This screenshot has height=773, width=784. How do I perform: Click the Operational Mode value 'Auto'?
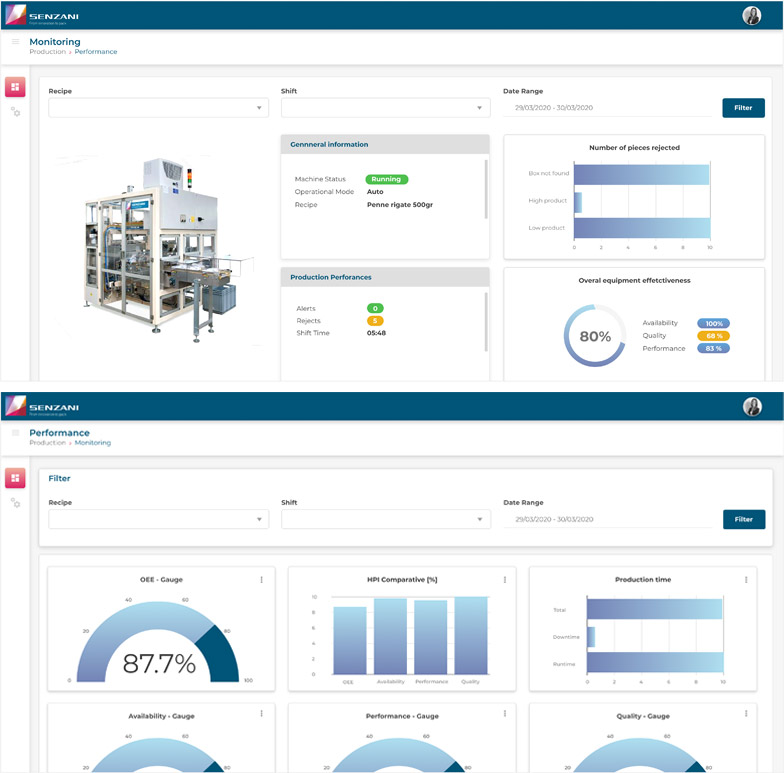pos(375,192)
